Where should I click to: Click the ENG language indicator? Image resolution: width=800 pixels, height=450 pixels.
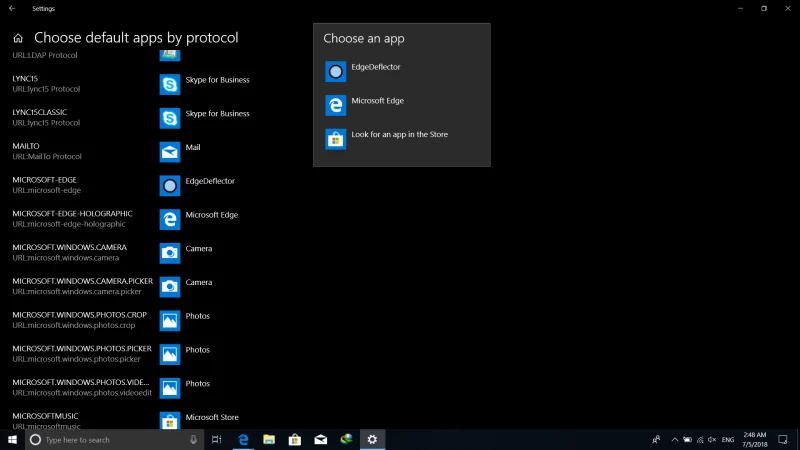pos(728,439)
